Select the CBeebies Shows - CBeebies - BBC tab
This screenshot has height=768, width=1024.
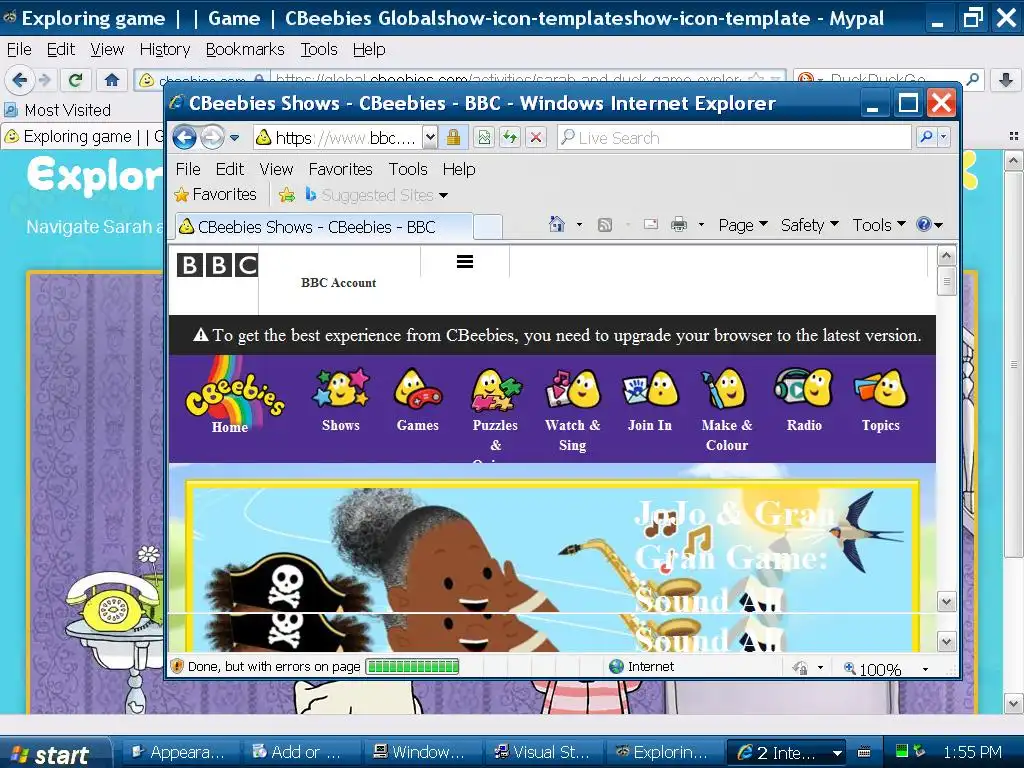point(323,227)
